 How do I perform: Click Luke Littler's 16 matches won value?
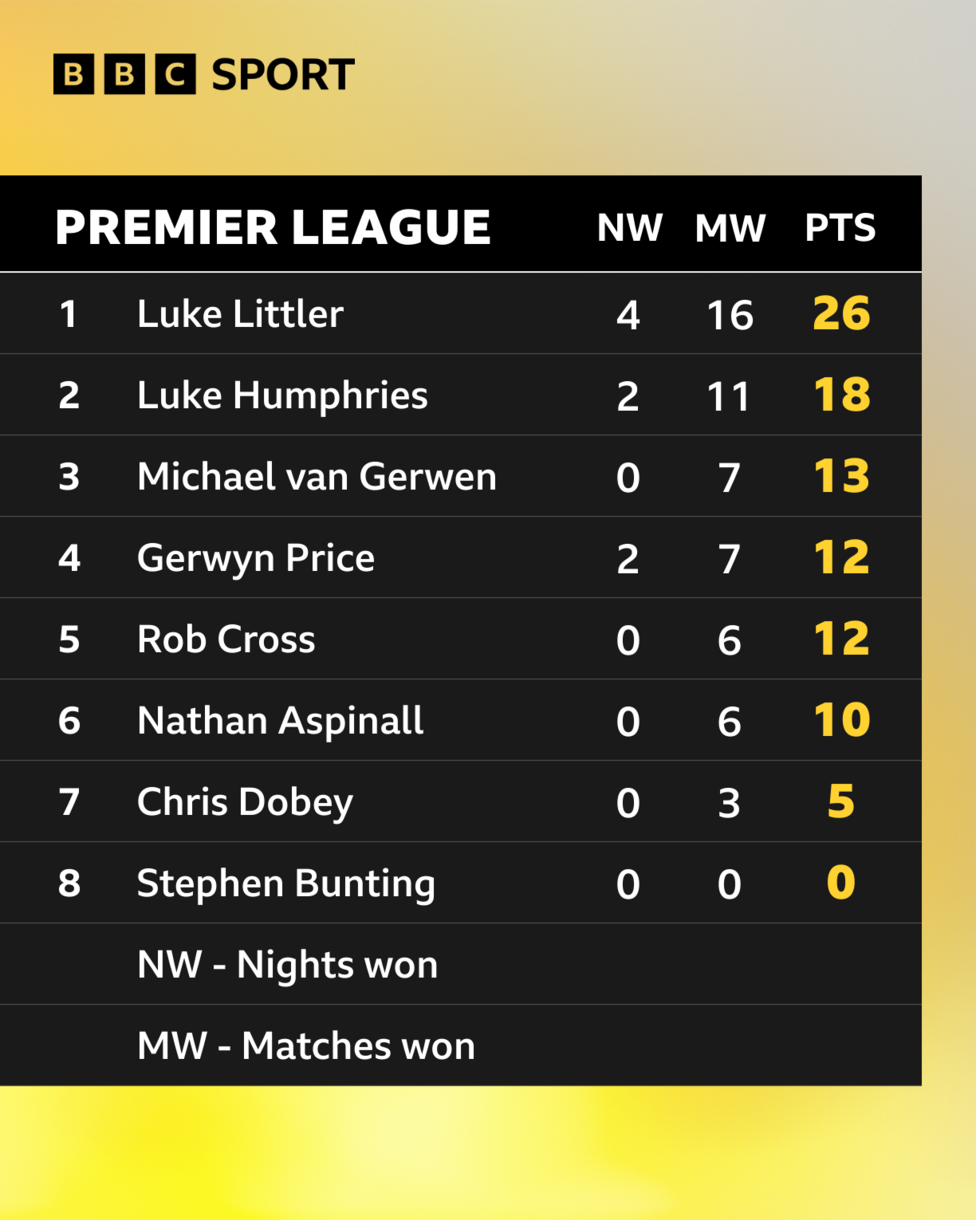pos(729,315)
